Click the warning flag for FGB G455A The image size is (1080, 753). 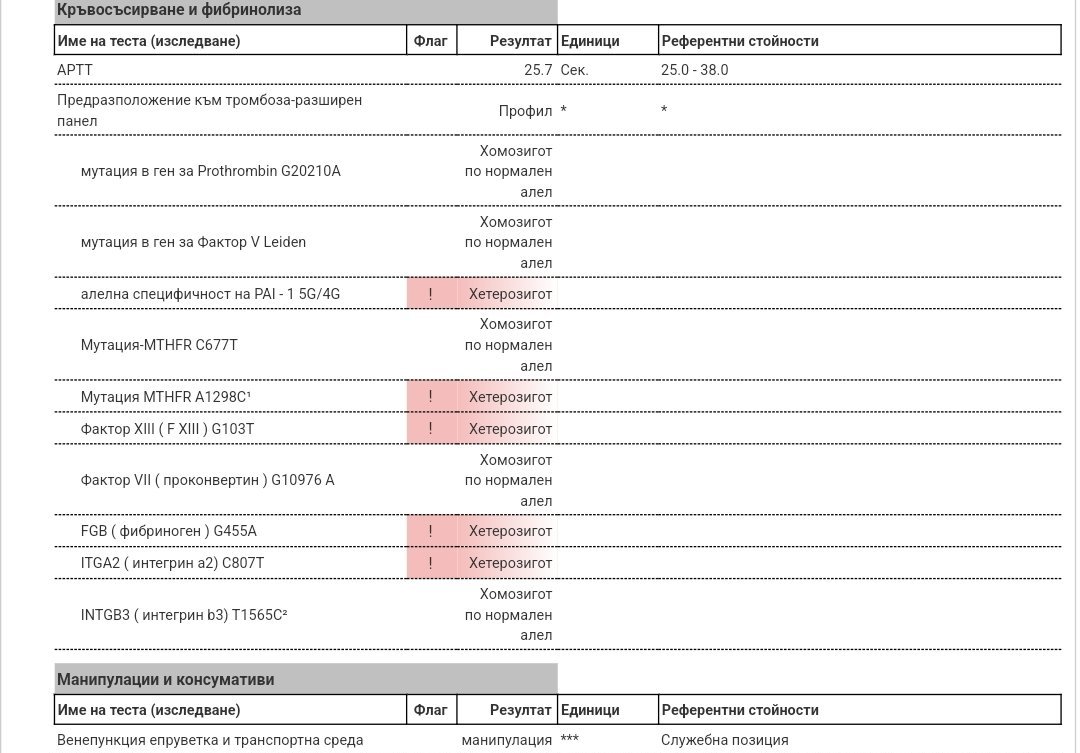[430, 531]
